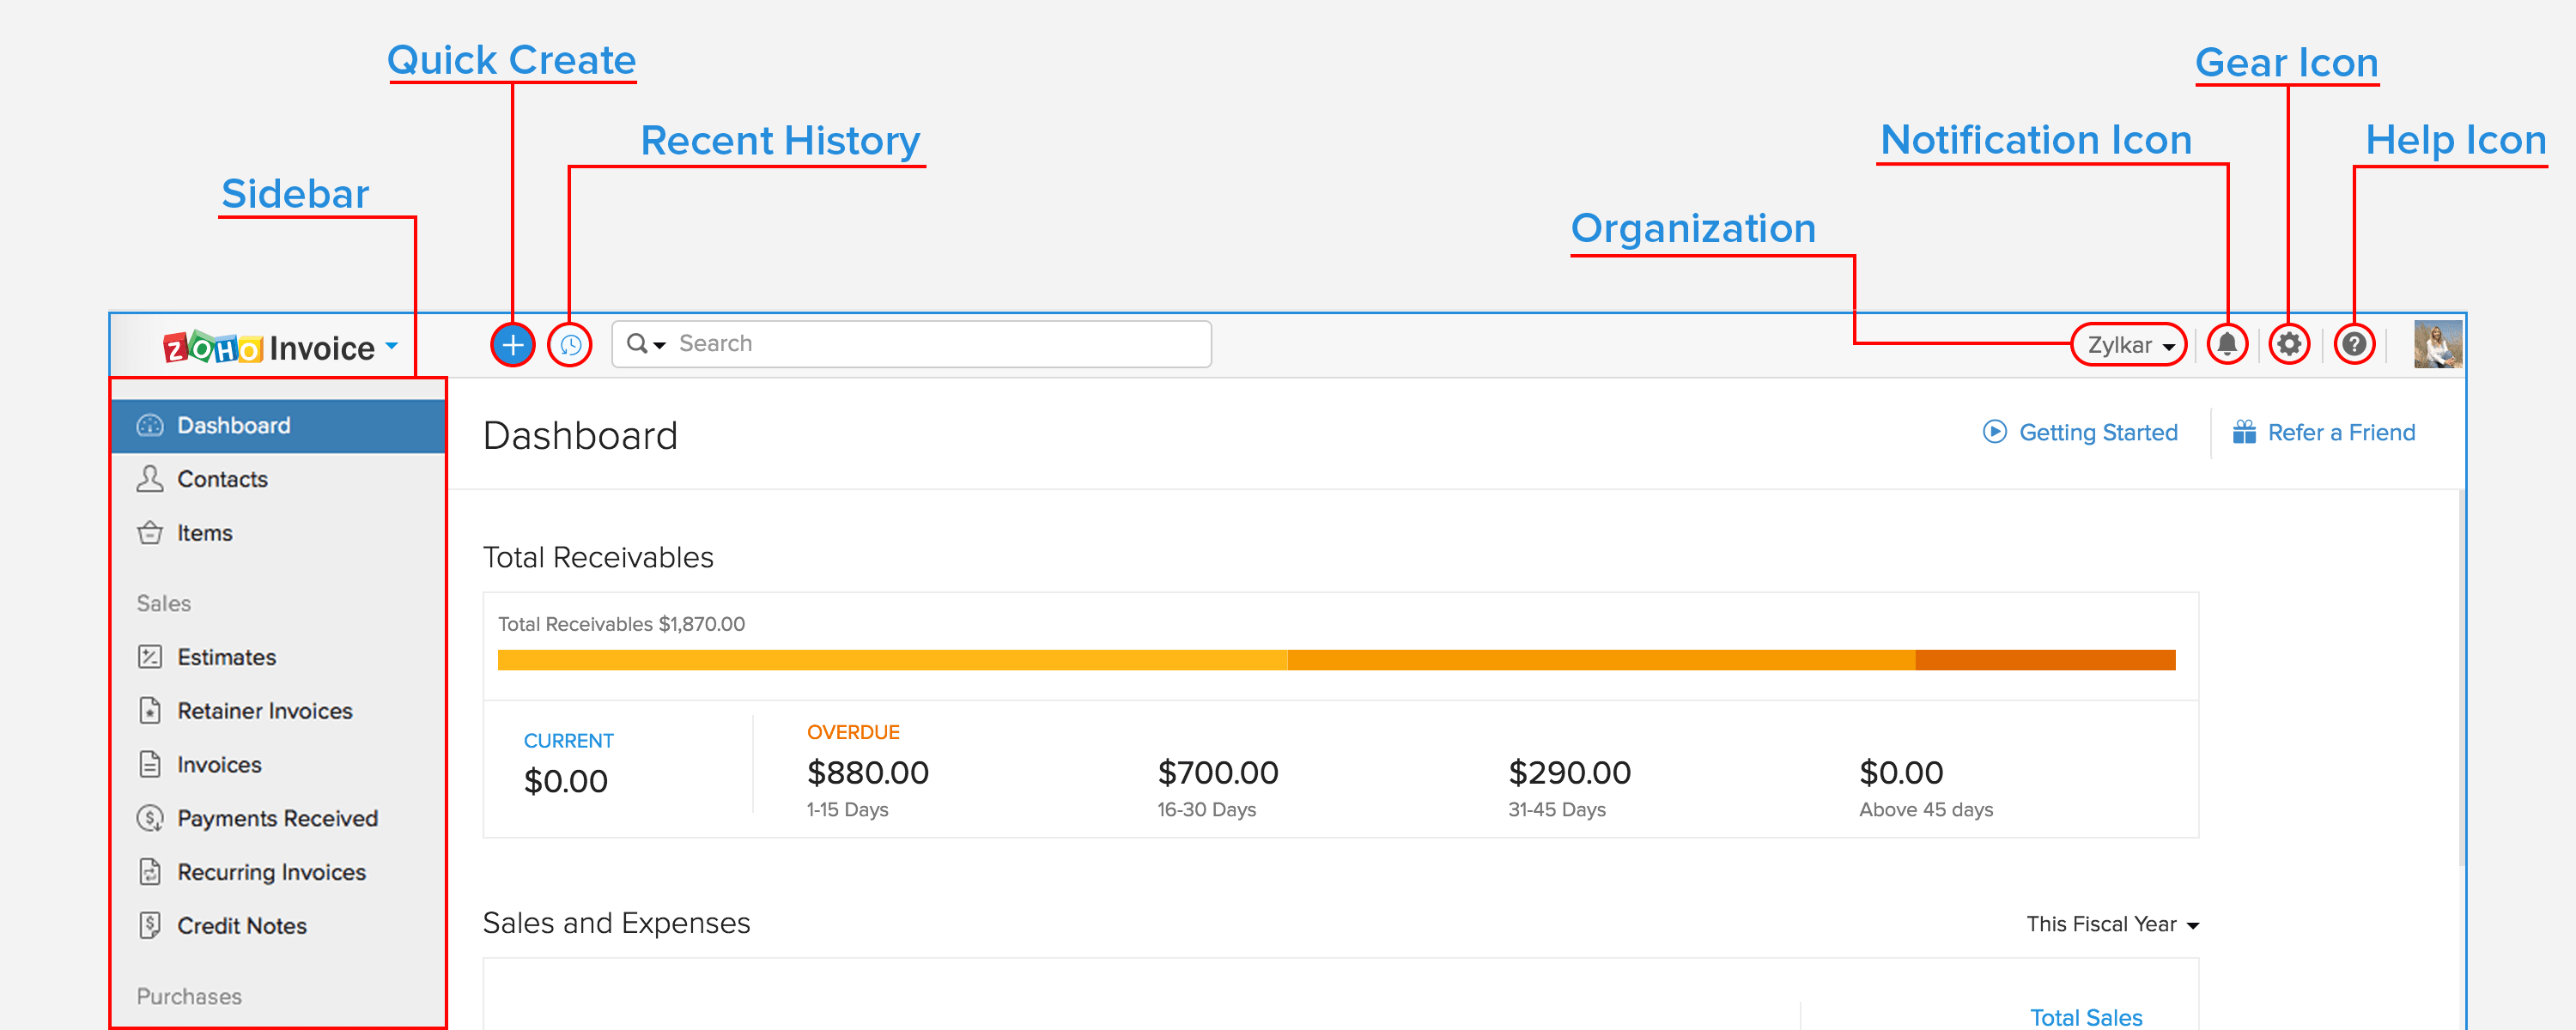Open settings via the gear icon
Screen dimensions: 2576x1030
[x=2288, y=344]
